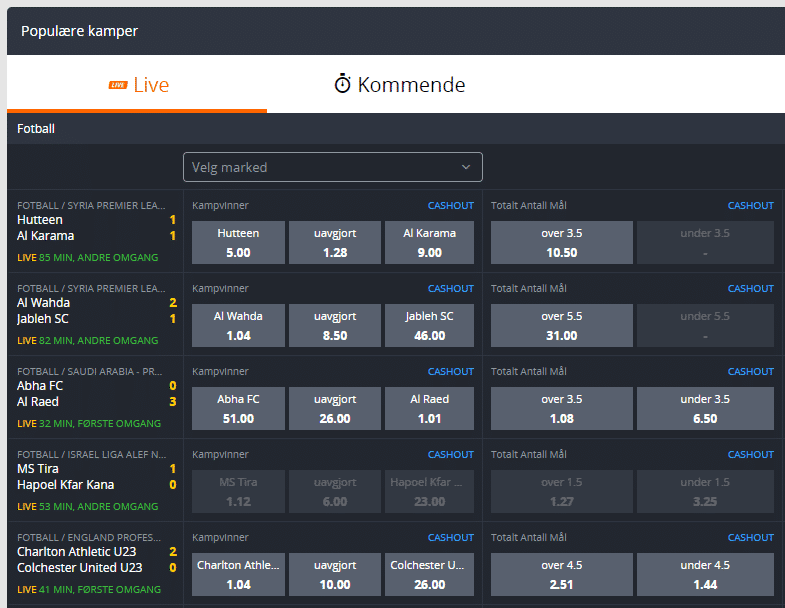Switch to the Kommende tab
This screenshot has width=785, height=608.
click(400, 84)
